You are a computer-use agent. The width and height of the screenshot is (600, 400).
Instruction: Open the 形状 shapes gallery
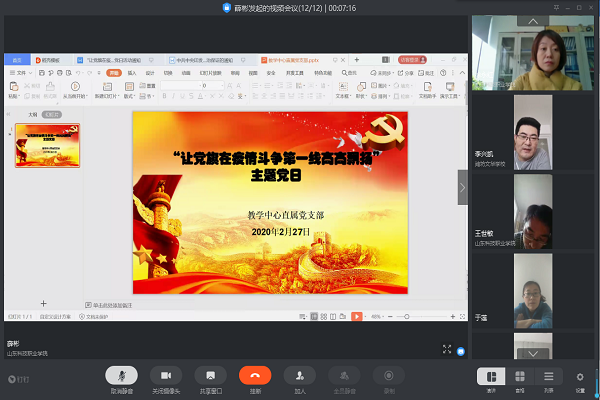(361, 90)
